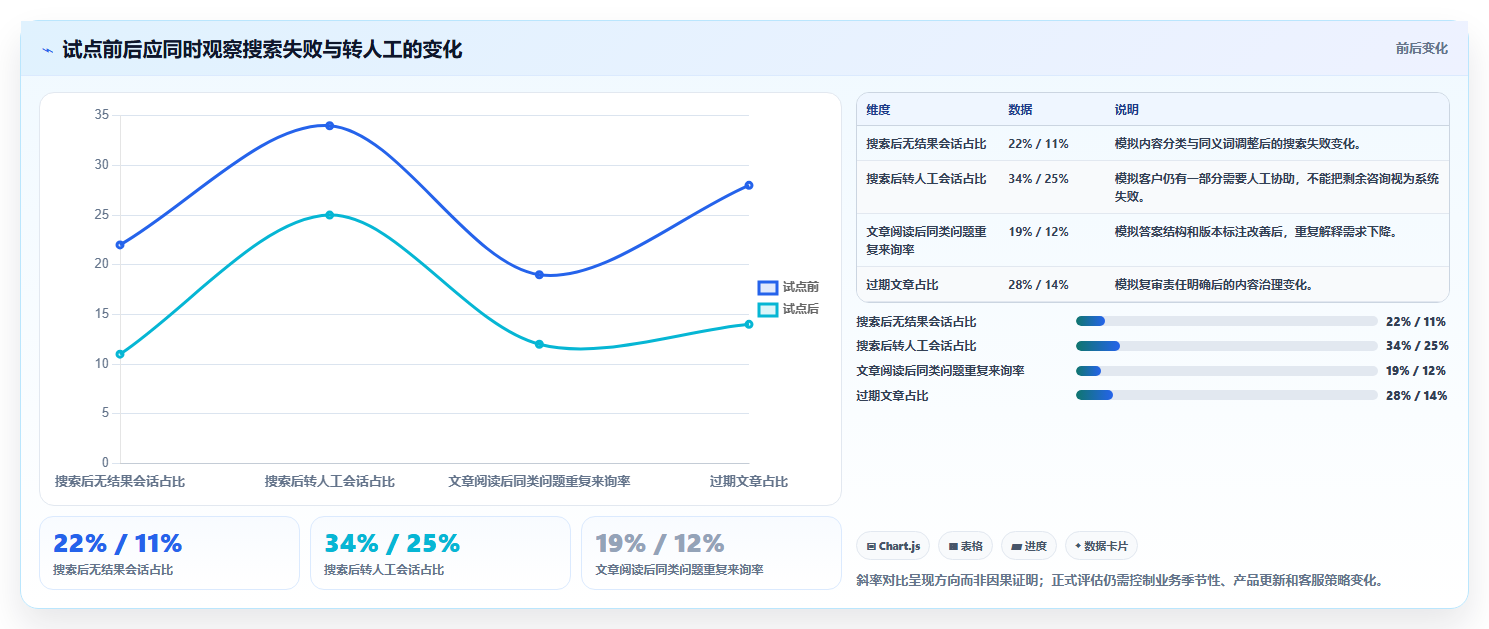Click progress row value 28% / 14%
Screen dimensions: 1489x629
(x=1416, y=396)
